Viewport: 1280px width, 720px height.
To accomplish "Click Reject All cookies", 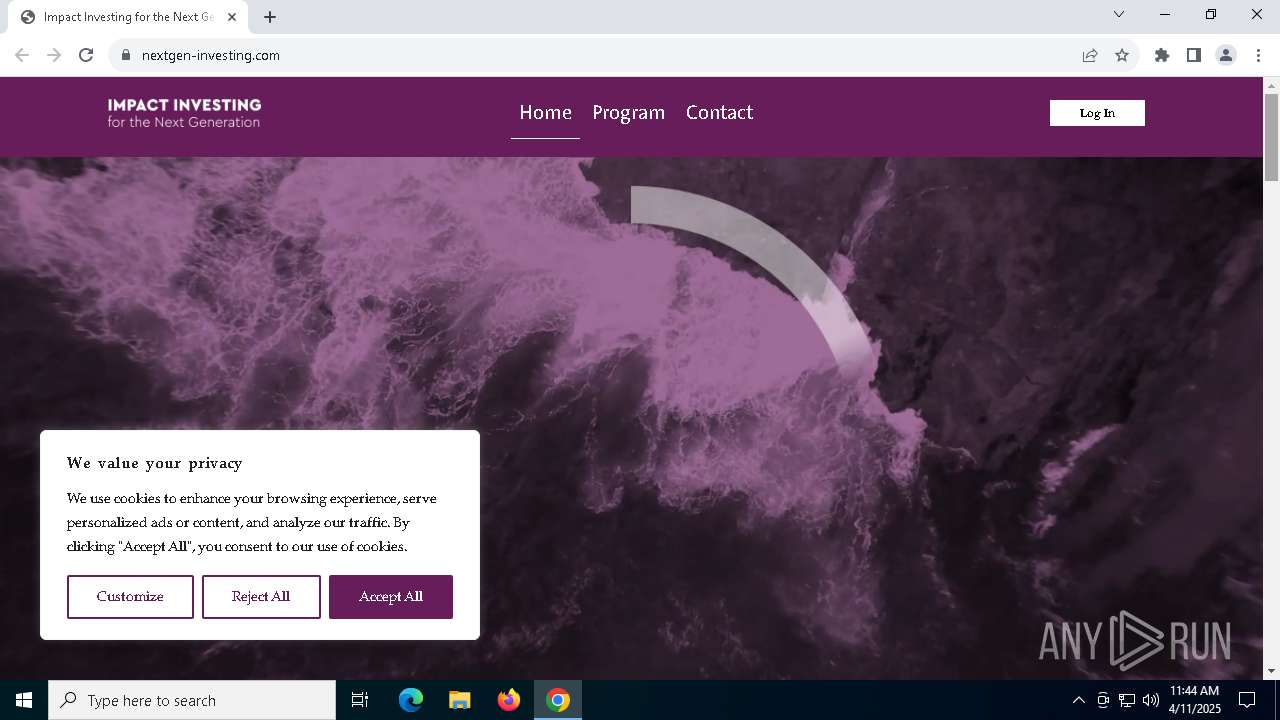I will [261, 597].
